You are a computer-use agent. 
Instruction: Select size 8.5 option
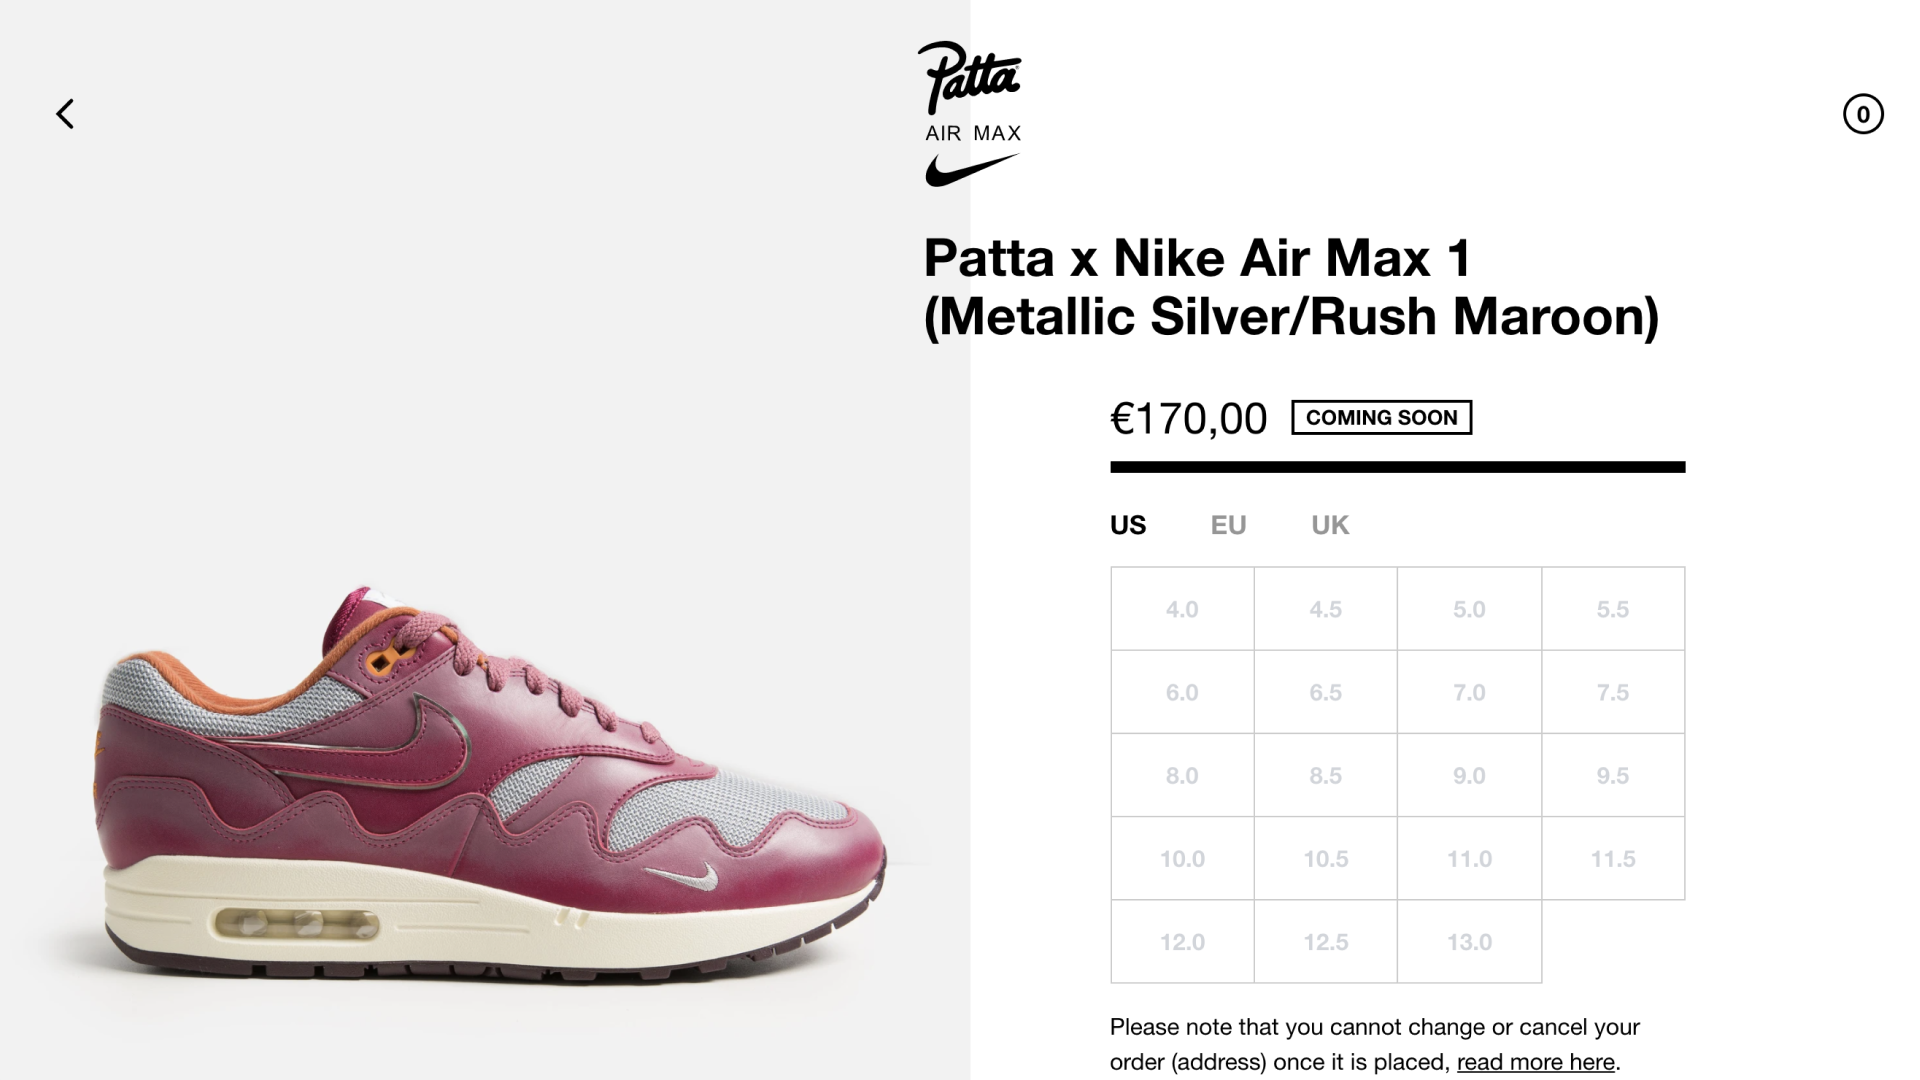(x=1326, y=775)
